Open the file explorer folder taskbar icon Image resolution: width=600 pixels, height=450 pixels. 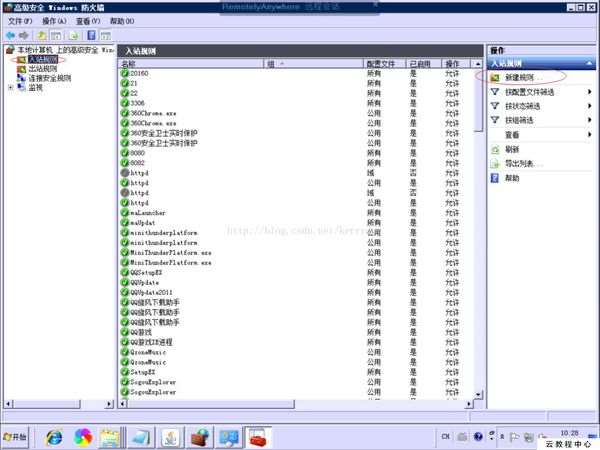(x=111, y=437)
